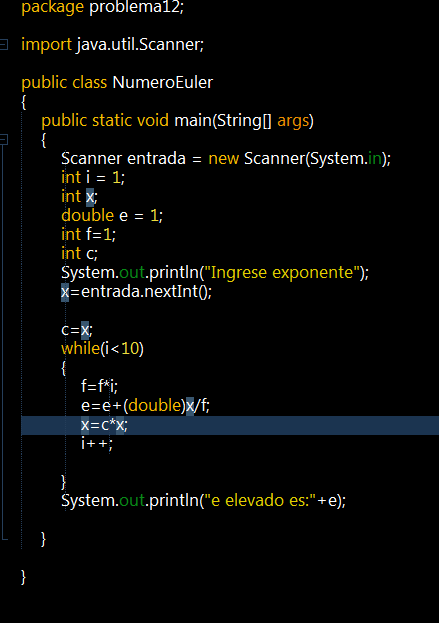
Task: Click the 'x=entrada.nextInt();' line
Action: [137, 292]
